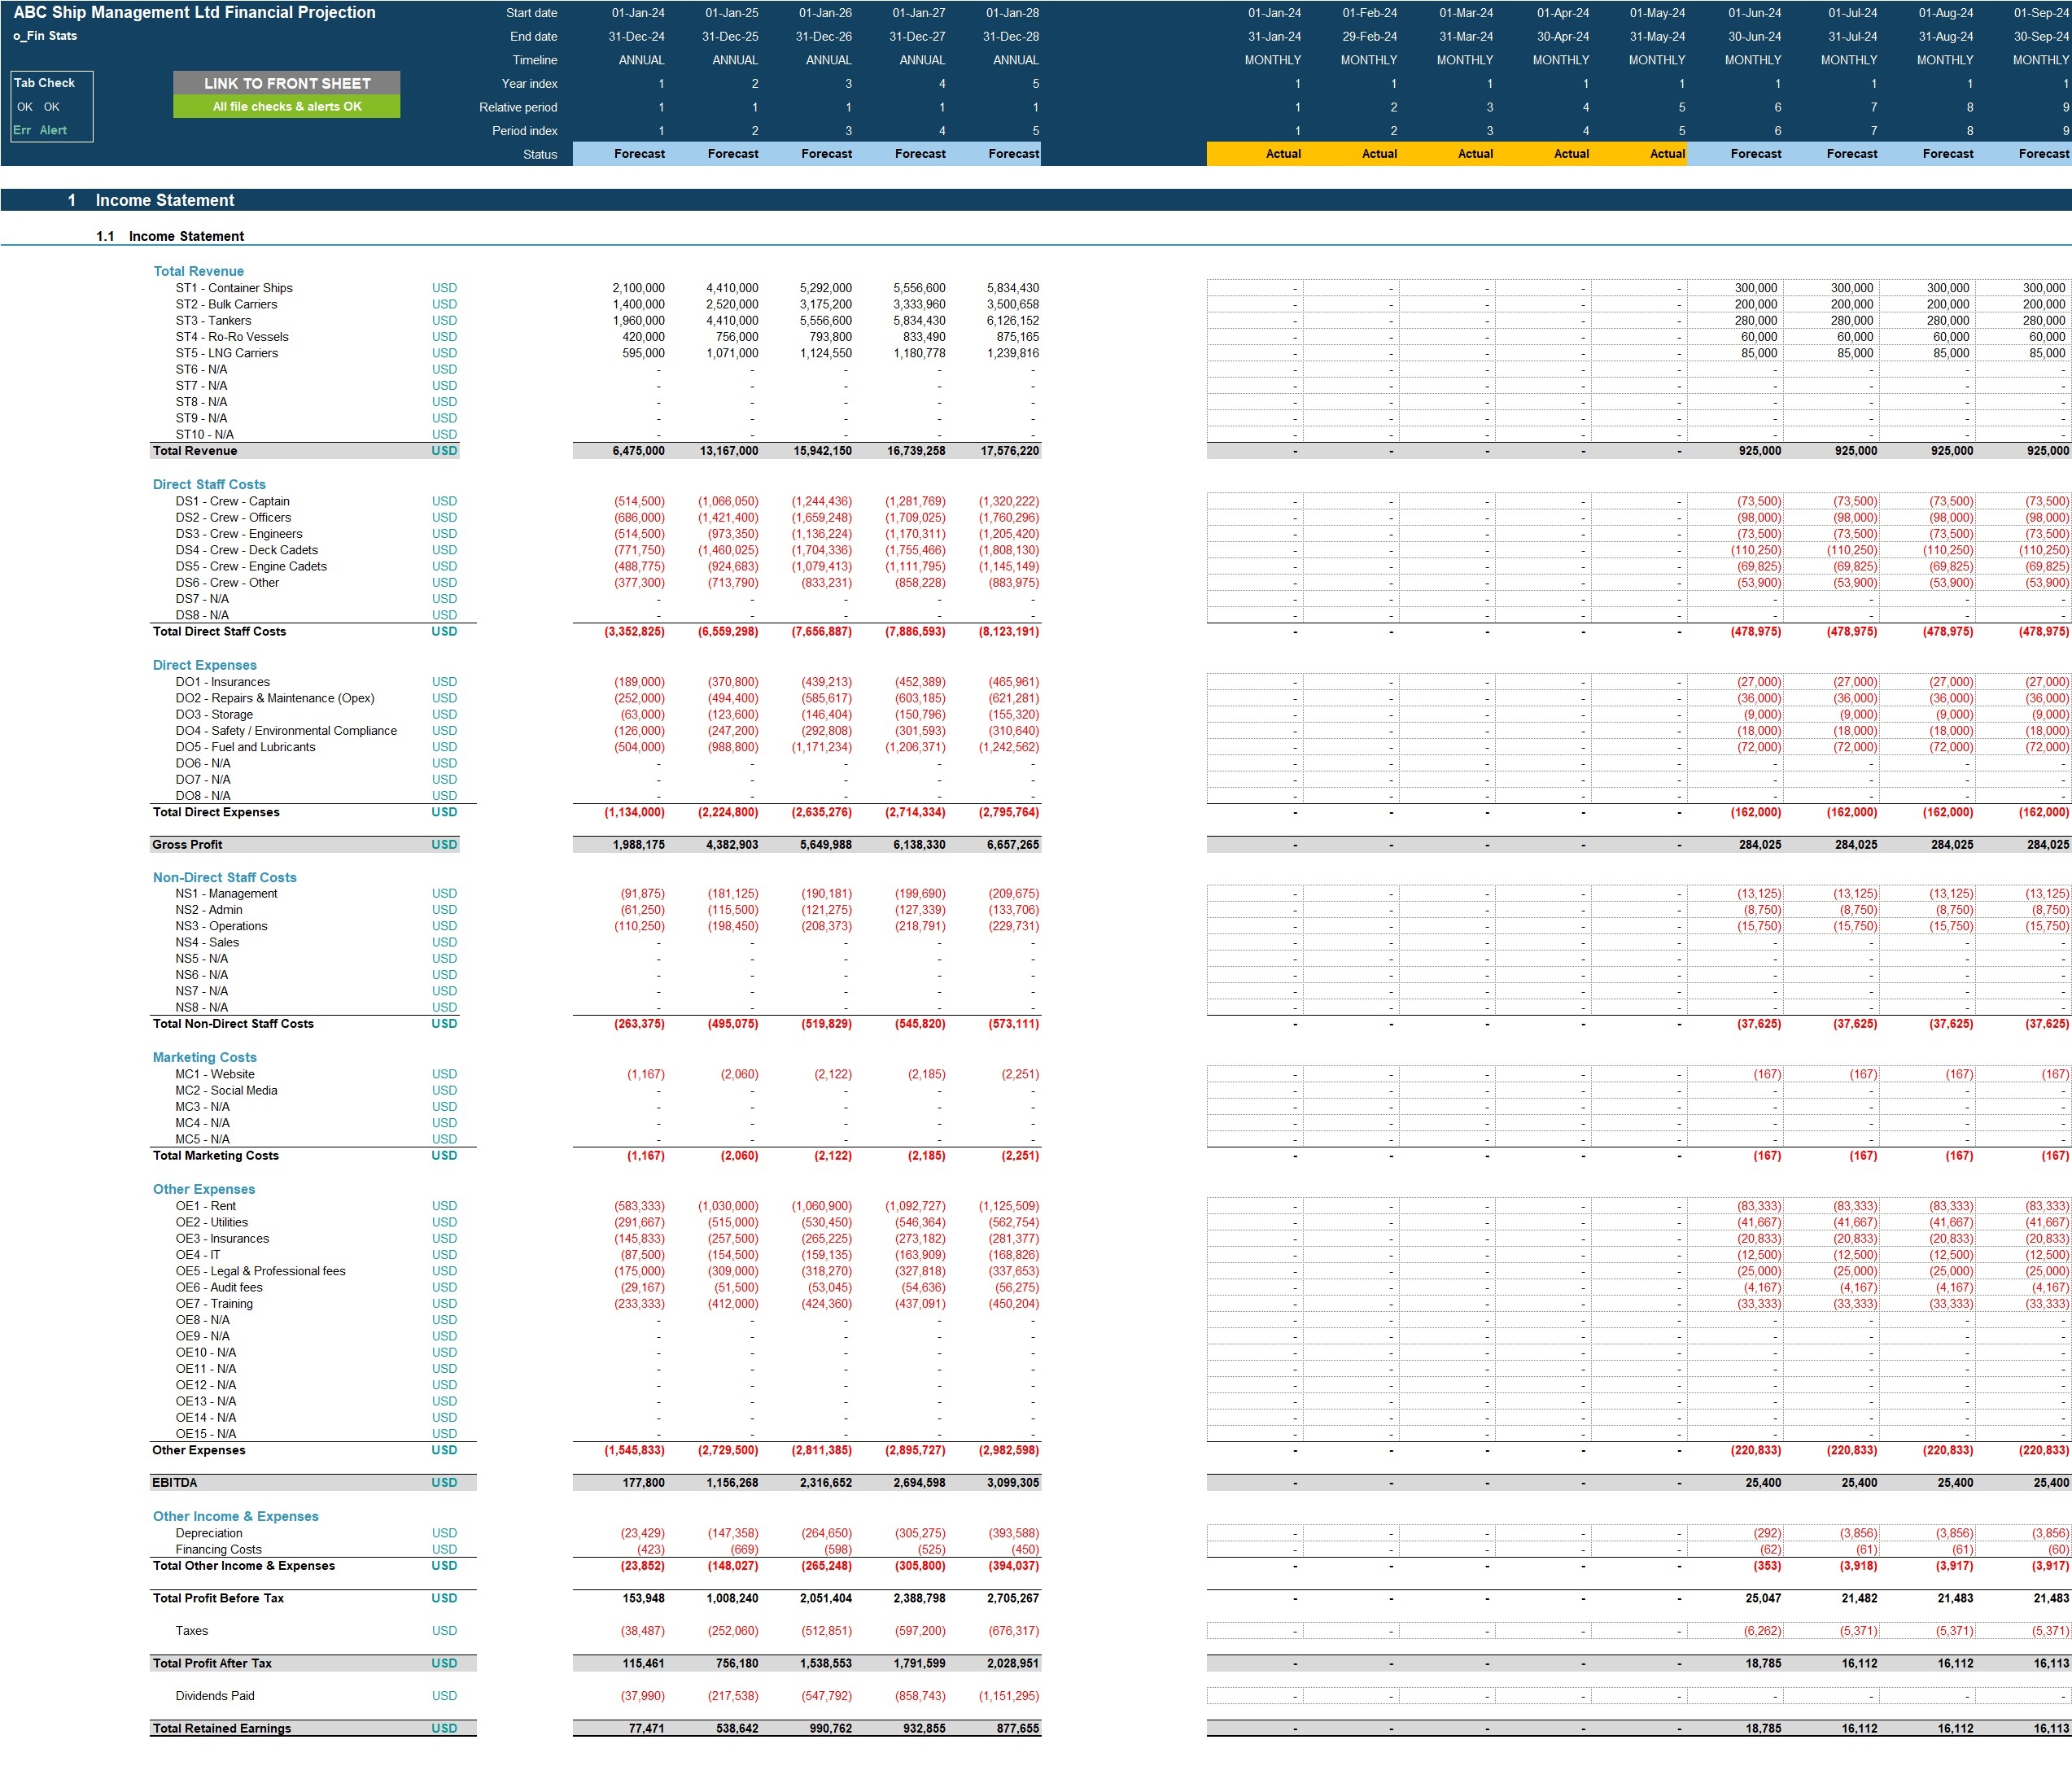
Task: Select the 'DS4 - Crew - Deck Cadets' row label
Action: pyautogui.click(x=247, y=550)
